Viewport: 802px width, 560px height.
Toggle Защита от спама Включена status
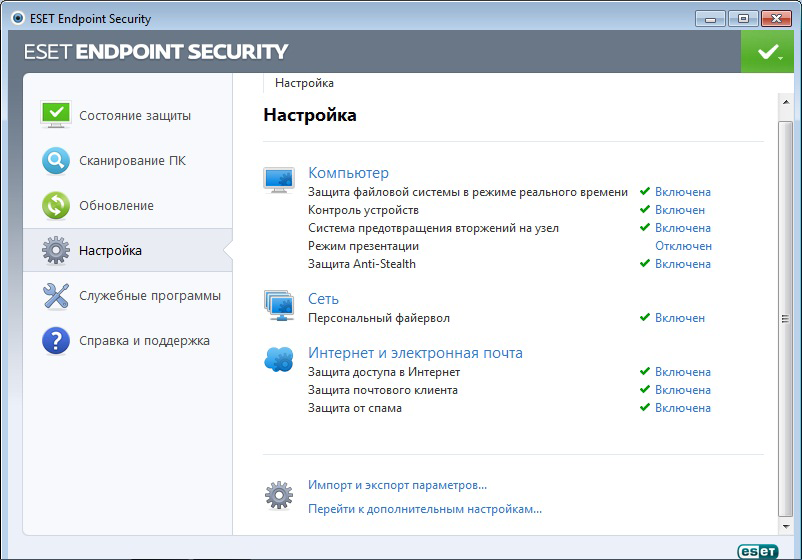682,408
